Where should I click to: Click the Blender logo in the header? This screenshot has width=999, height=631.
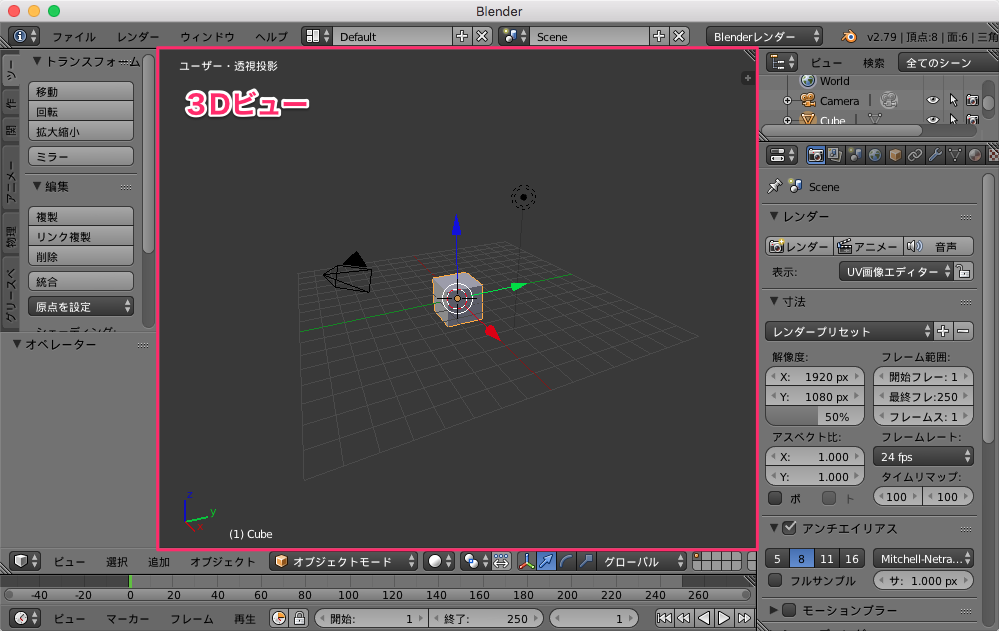click(849, 36)
